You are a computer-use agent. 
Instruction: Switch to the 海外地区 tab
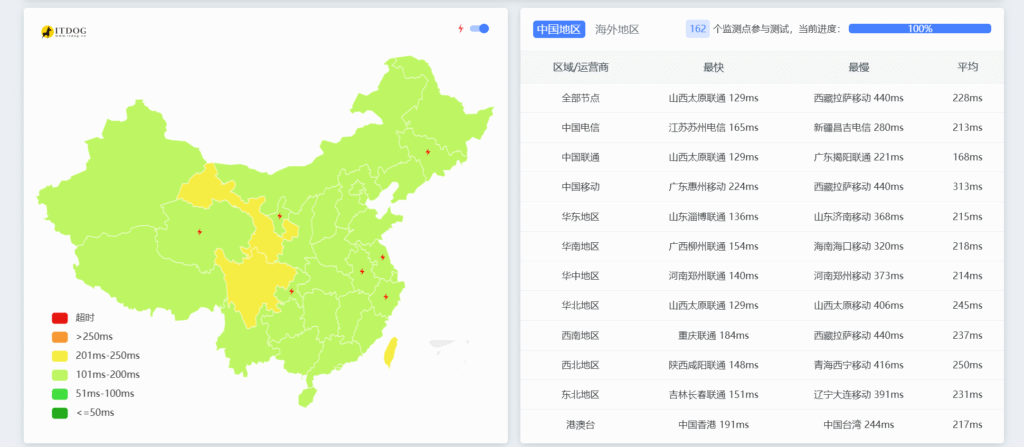tap(617, 29)
